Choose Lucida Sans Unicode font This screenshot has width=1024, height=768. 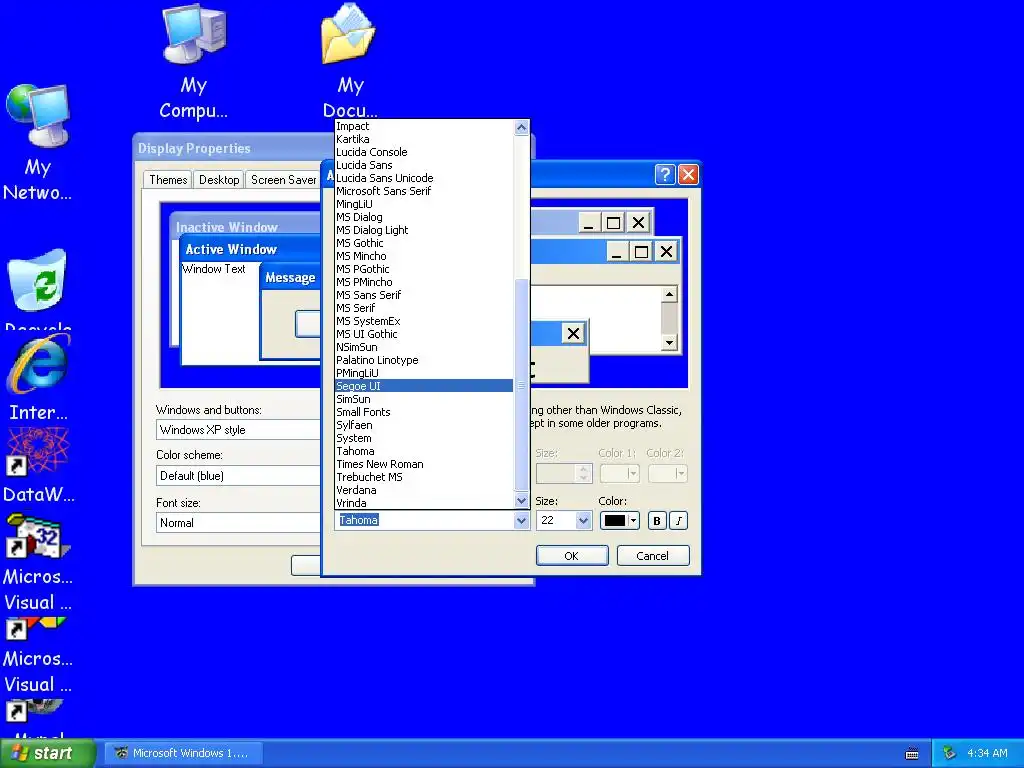pos(424,178)
